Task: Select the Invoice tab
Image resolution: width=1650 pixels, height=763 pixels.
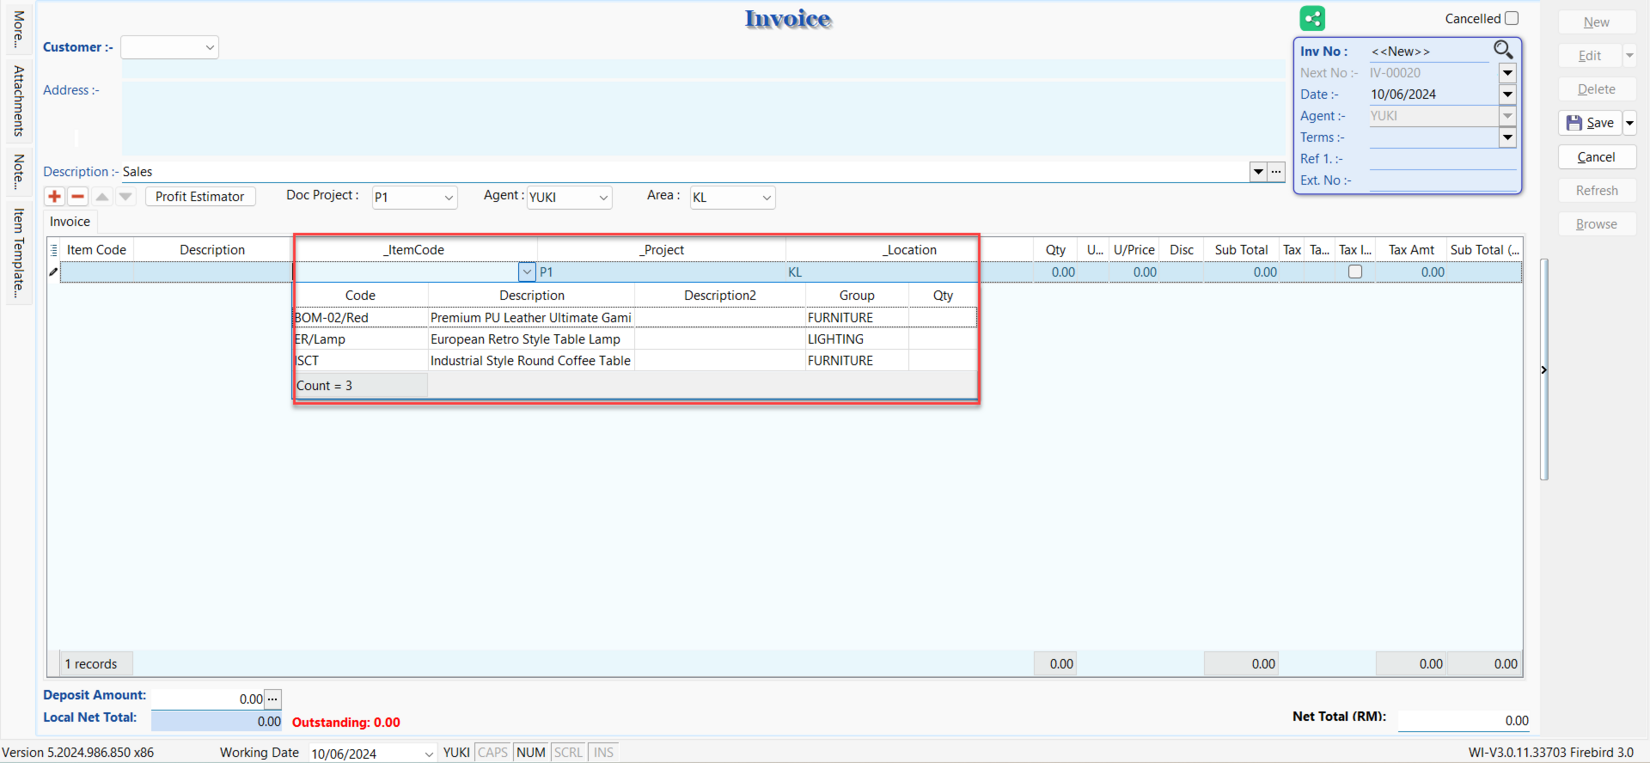Action: (x=70, y=222)
